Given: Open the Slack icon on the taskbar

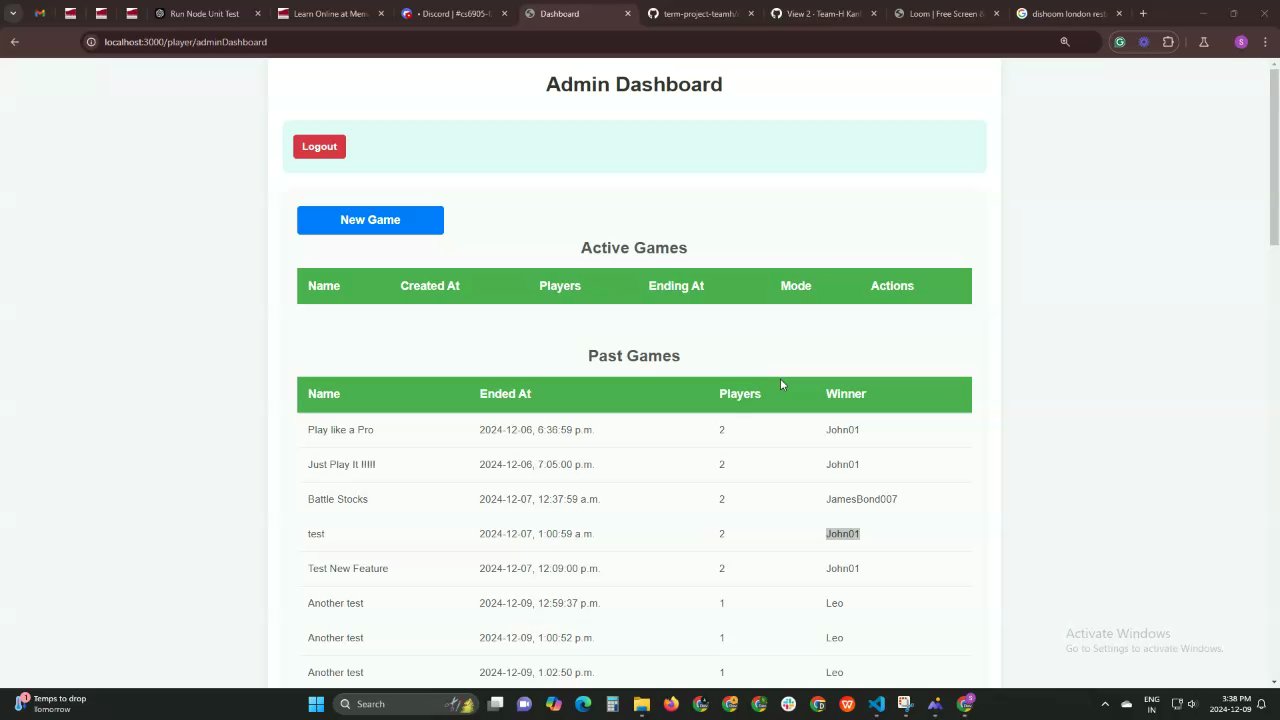Looking at the screenshot, I should (789, 704).
